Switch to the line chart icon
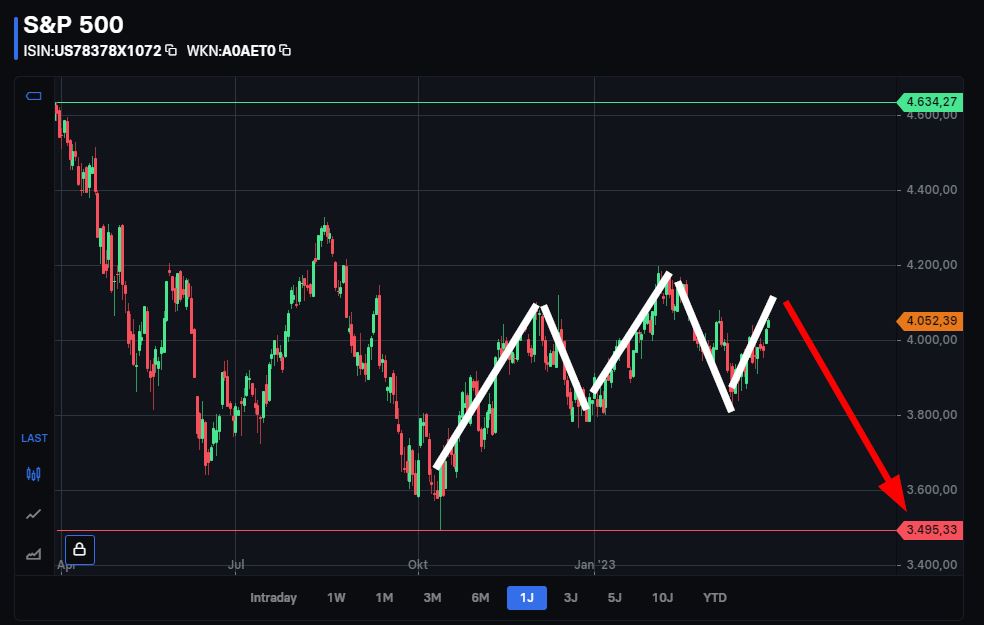984x625 pixels. click(33, 512)
